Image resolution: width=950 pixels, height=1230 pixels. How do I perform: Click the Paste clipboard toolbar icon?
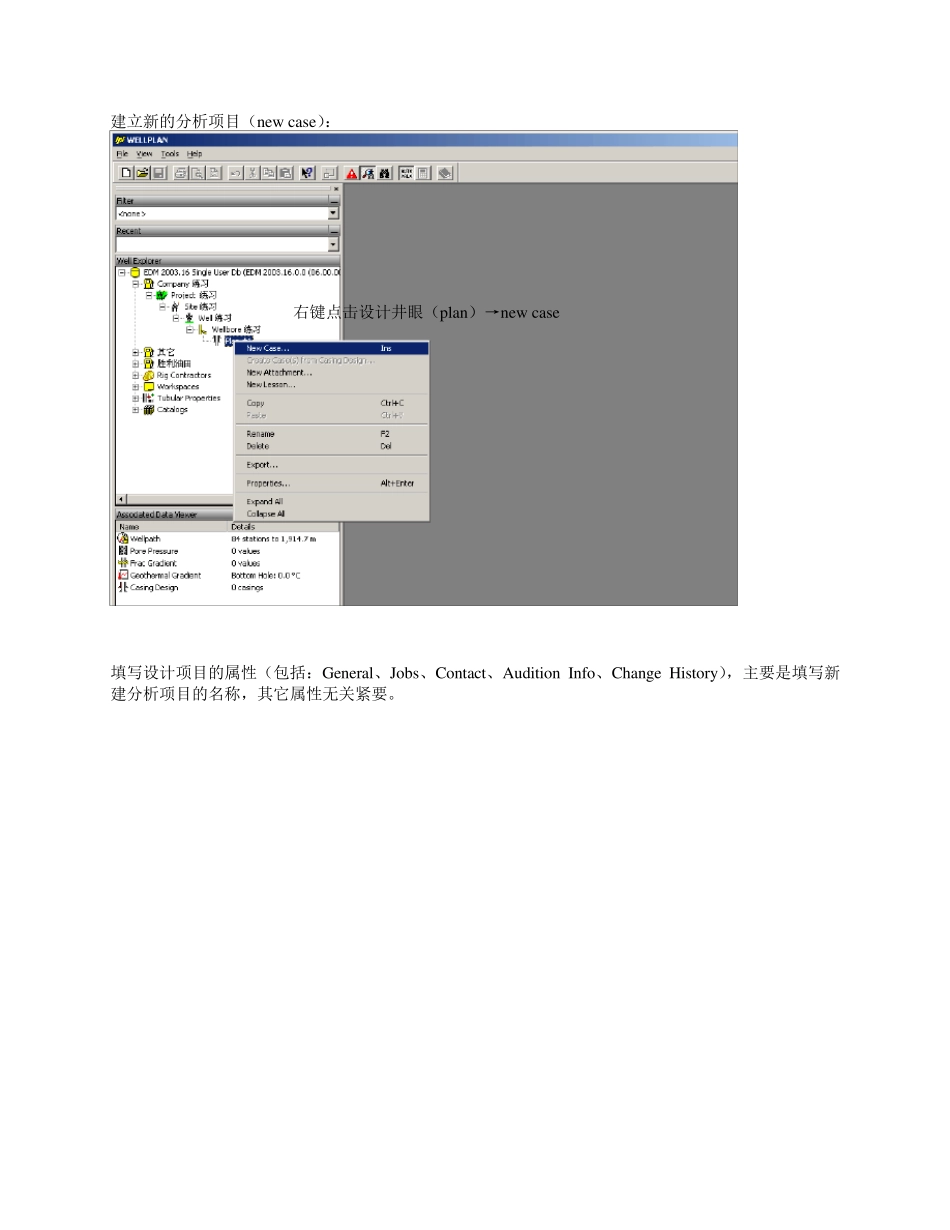point(285,173)
